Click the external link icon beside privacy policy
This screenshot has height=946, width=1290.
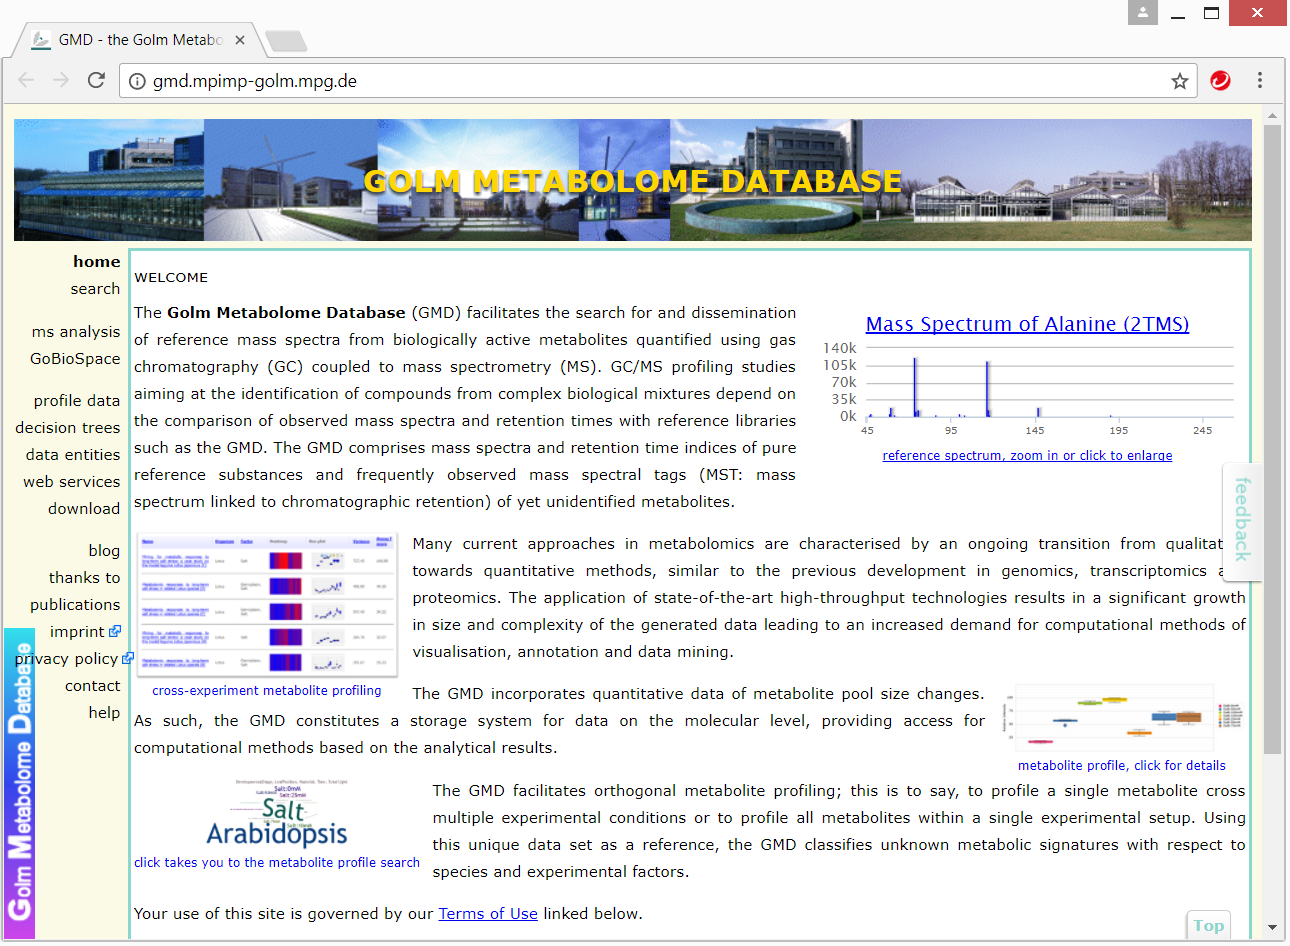[x=127, y=658]
